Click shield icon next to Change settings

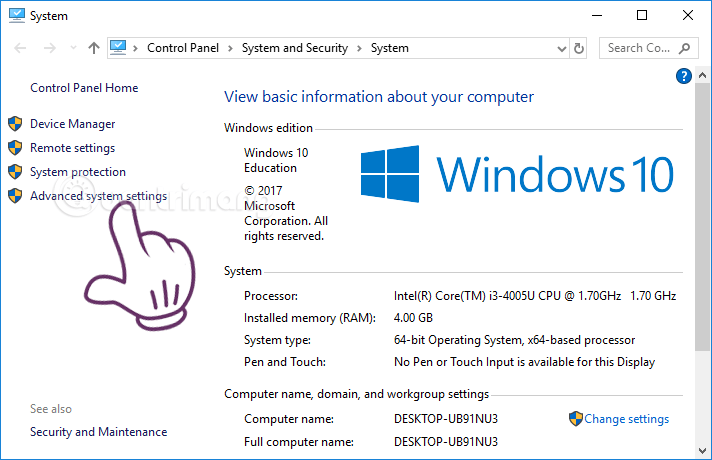576,419
